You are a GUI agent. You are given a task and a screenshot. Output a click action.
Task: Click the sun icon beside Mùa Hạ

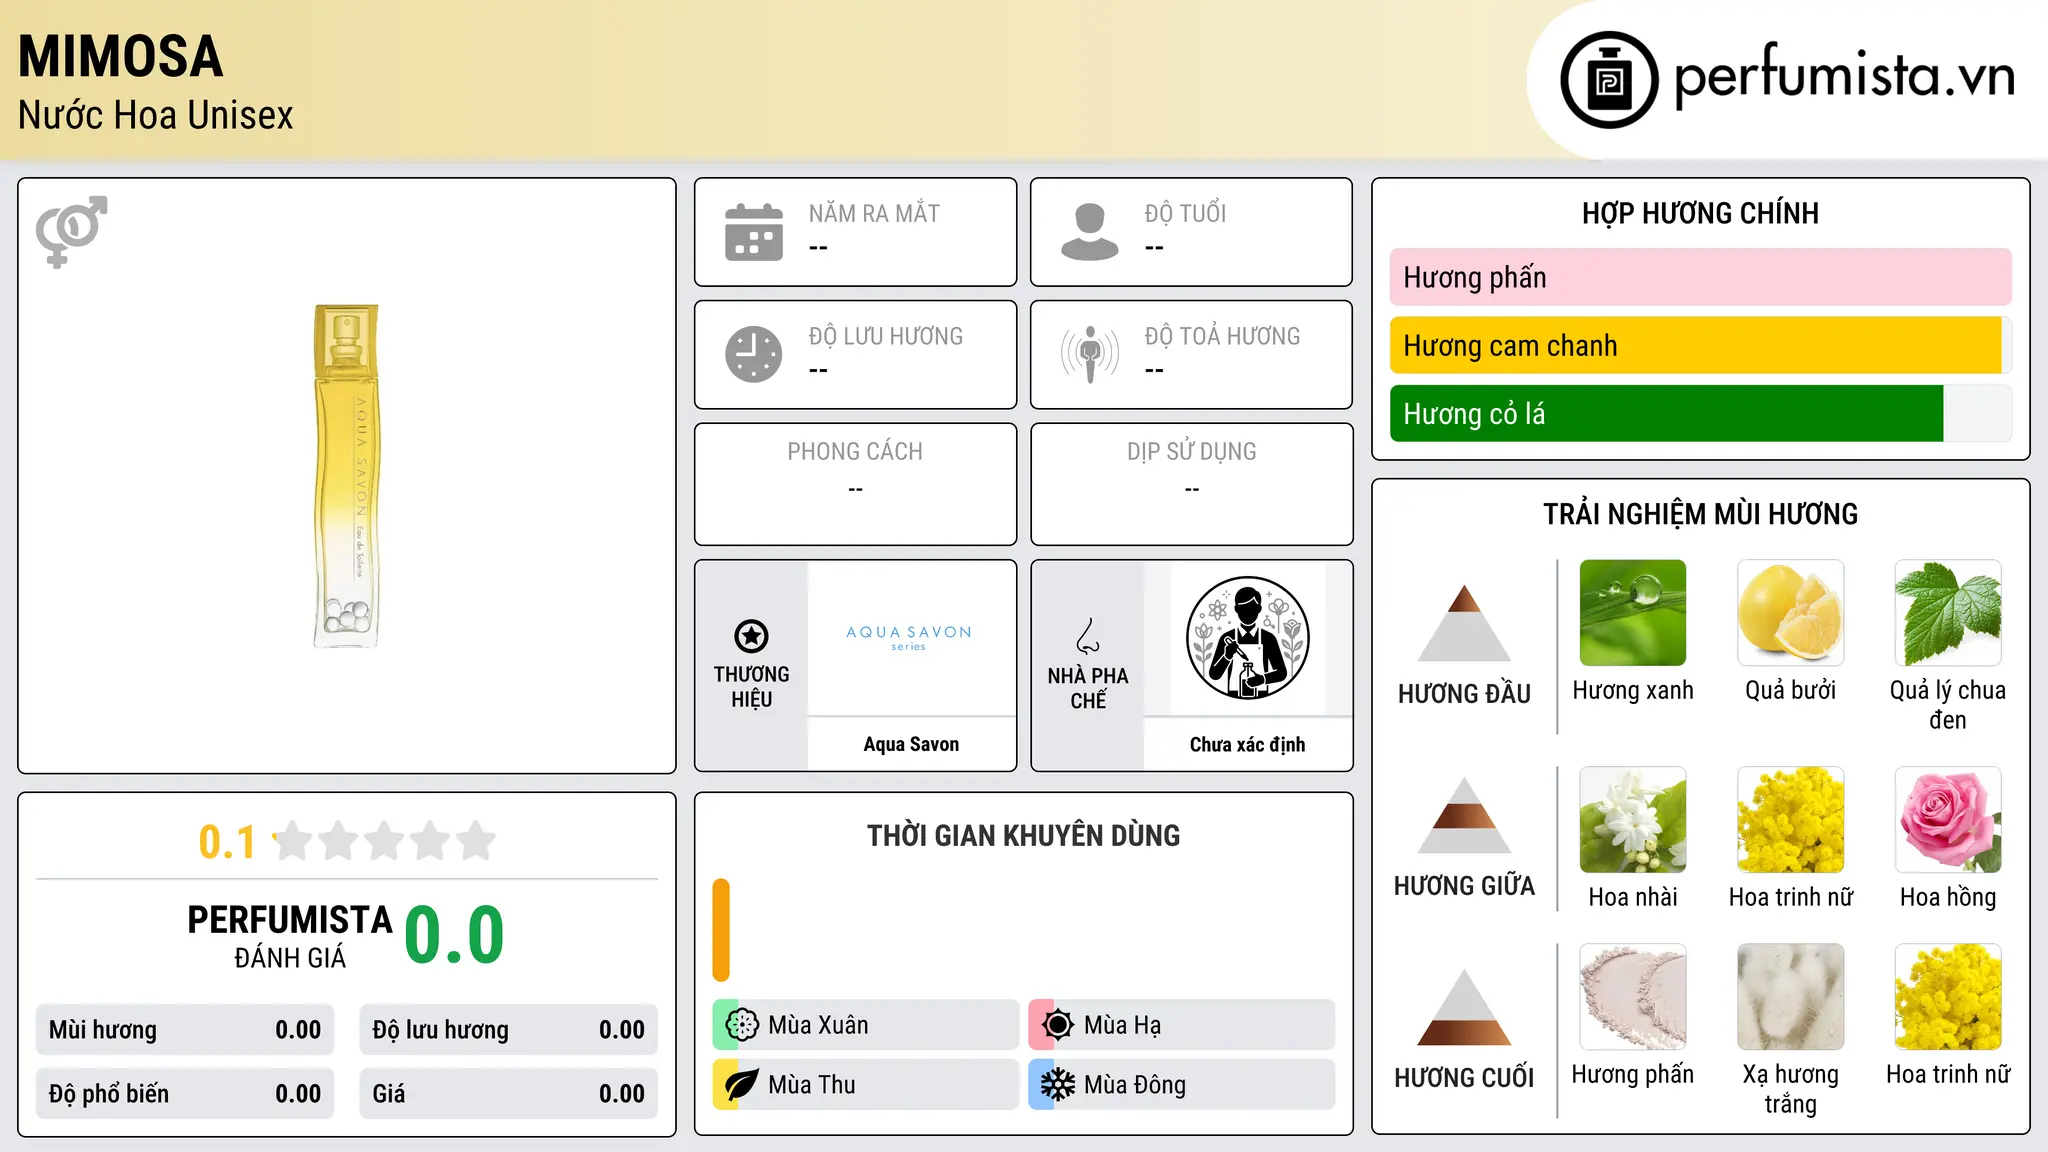(x=1057, y=1025)
